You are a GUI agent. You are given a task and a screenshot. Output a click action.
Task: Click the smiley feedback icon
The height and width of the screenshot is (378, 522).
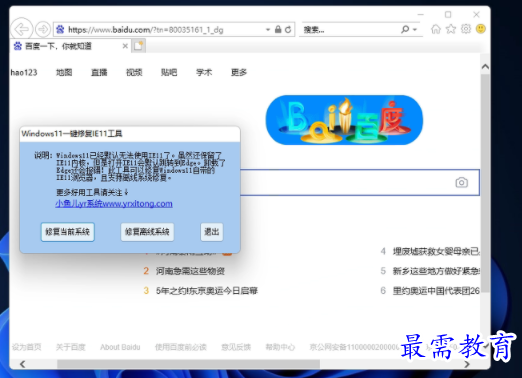481,29
